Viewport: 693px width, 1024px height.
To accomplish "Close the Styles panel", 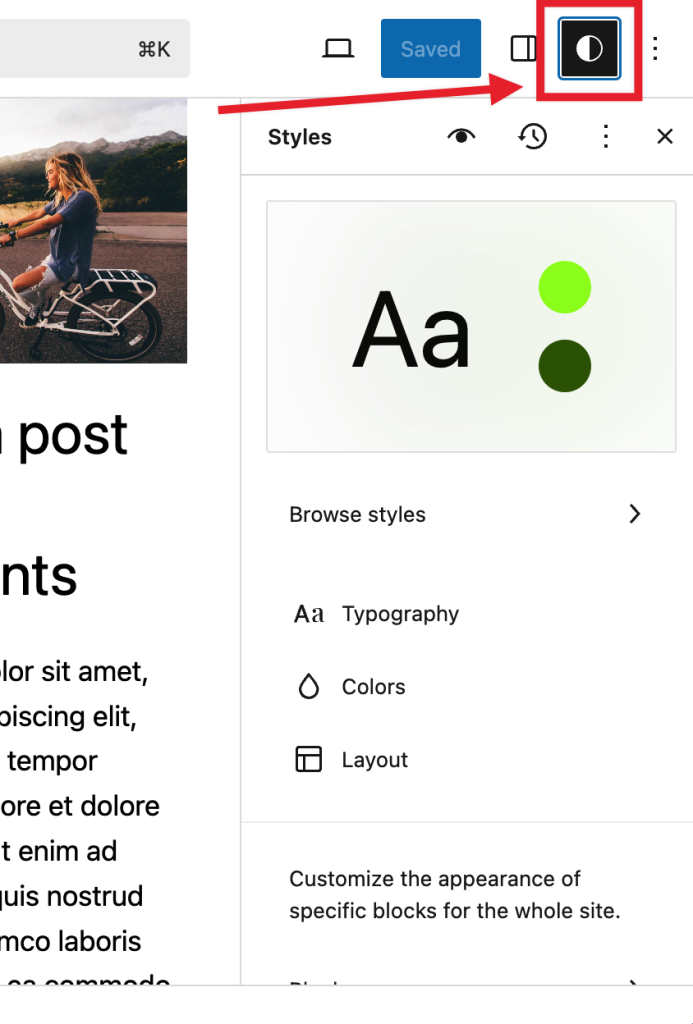I will (x=665, y=137).
